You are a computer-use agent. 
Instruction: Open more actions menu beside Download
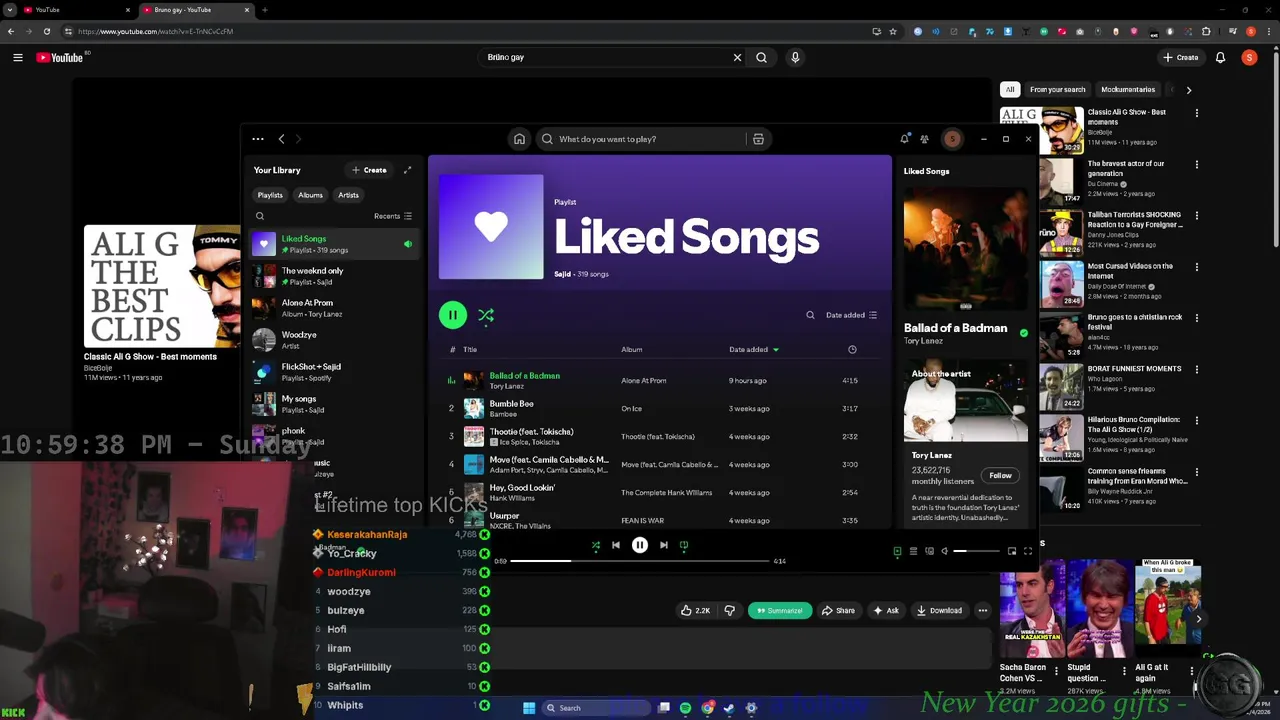983,610
